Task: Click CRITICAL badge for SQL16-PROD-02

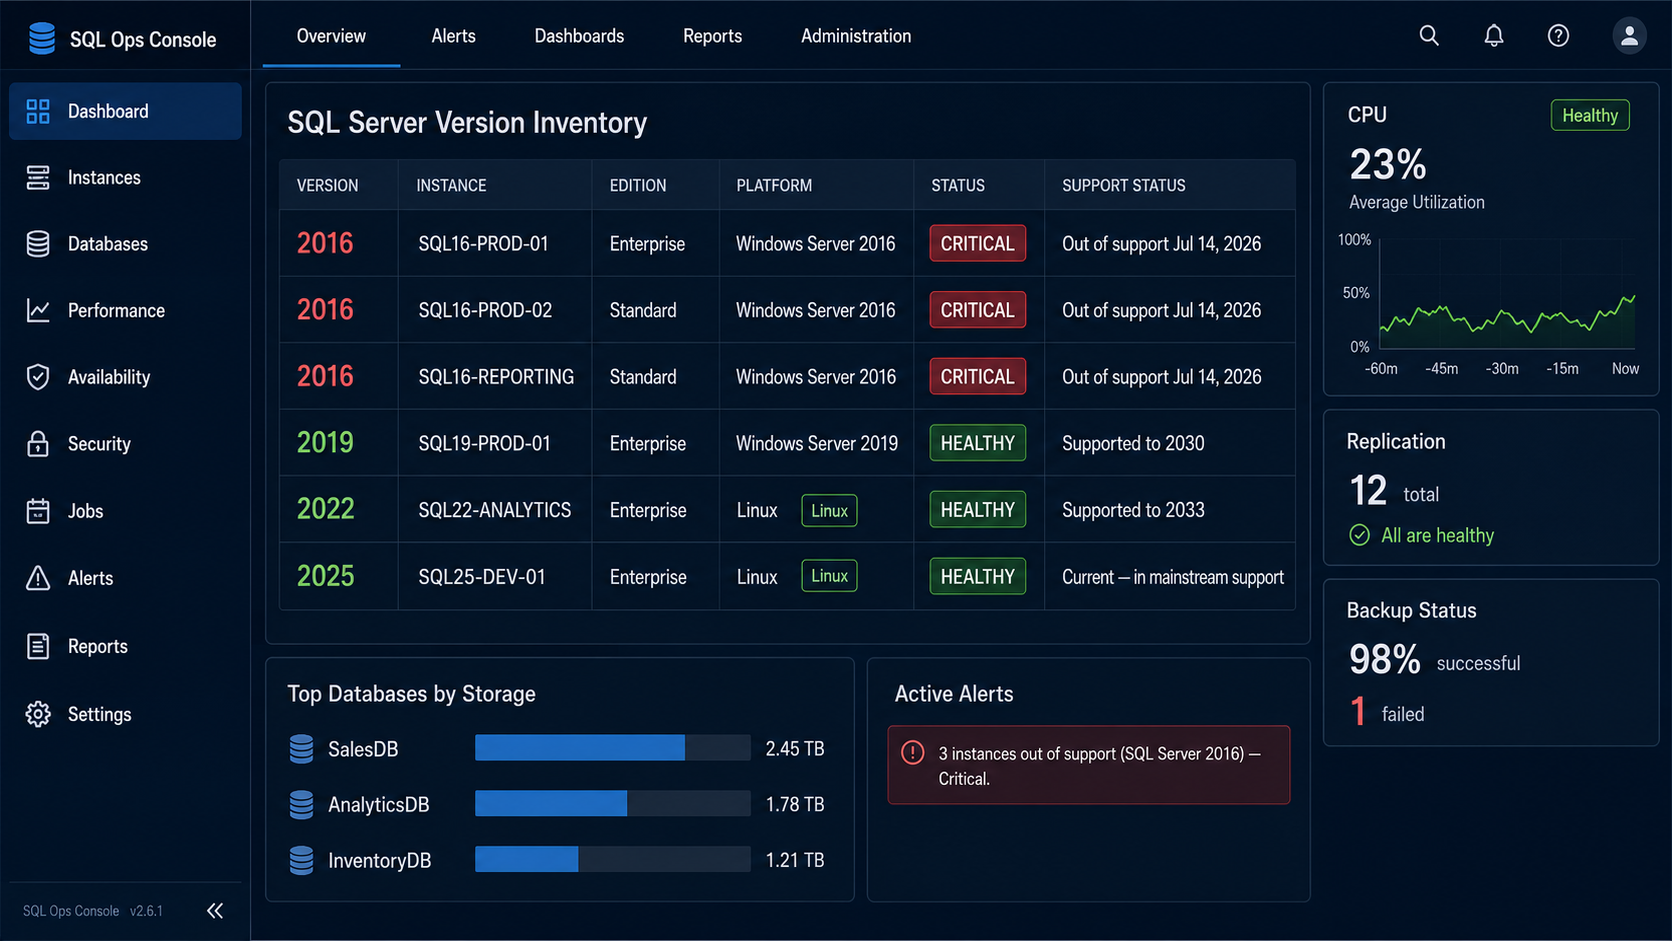Action: click(x=977, y=310)
